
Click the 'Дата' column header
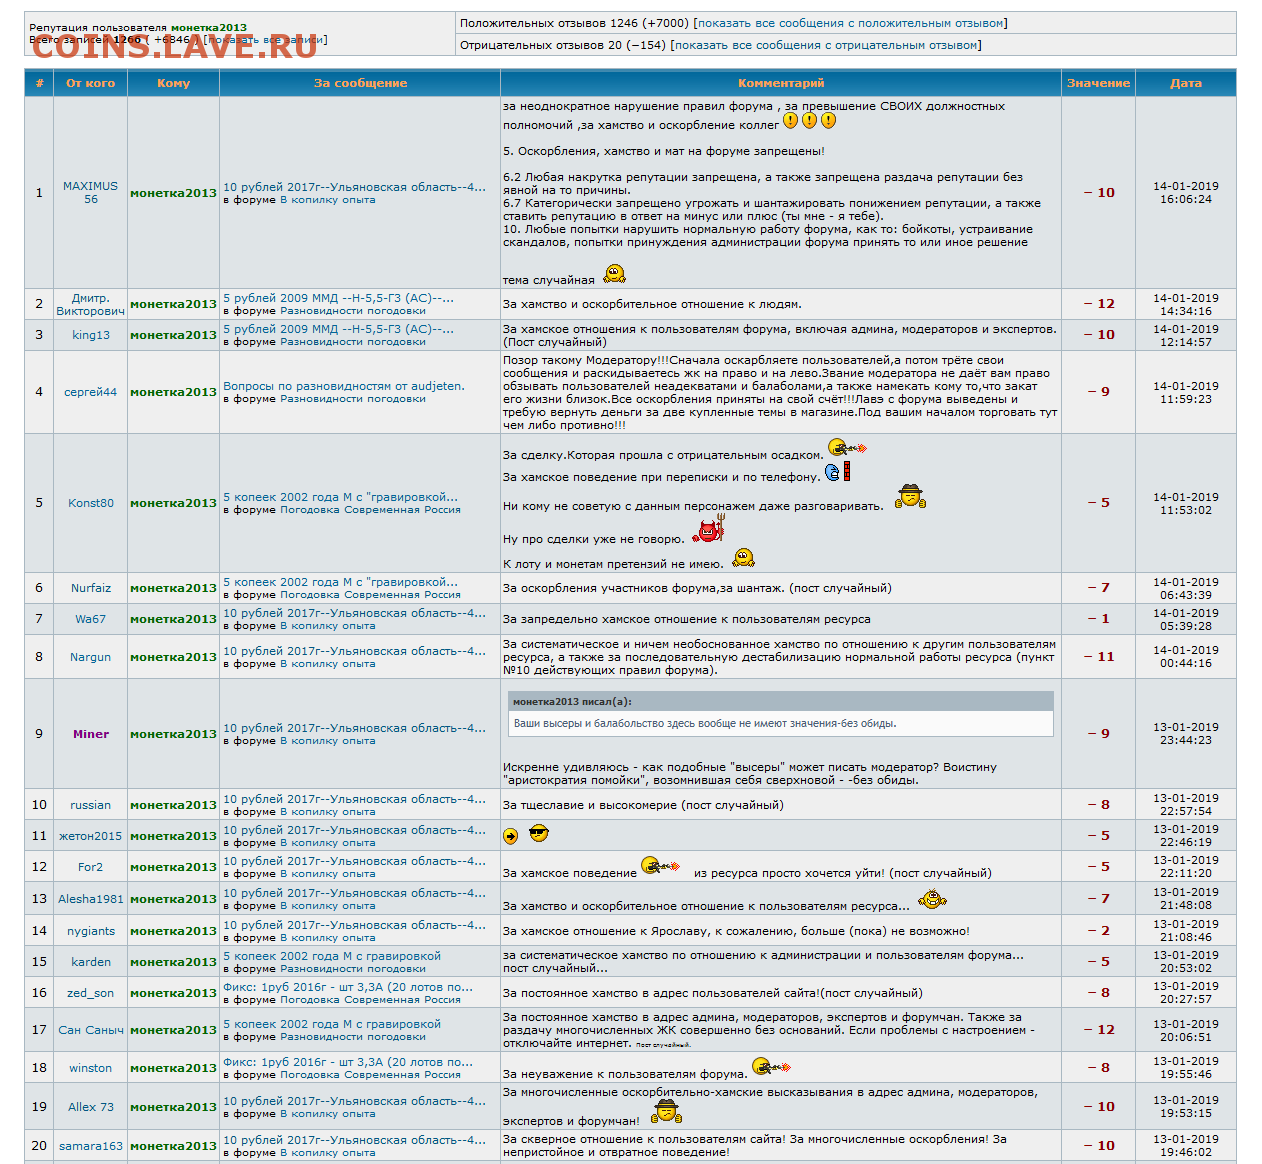(1186, 83)
